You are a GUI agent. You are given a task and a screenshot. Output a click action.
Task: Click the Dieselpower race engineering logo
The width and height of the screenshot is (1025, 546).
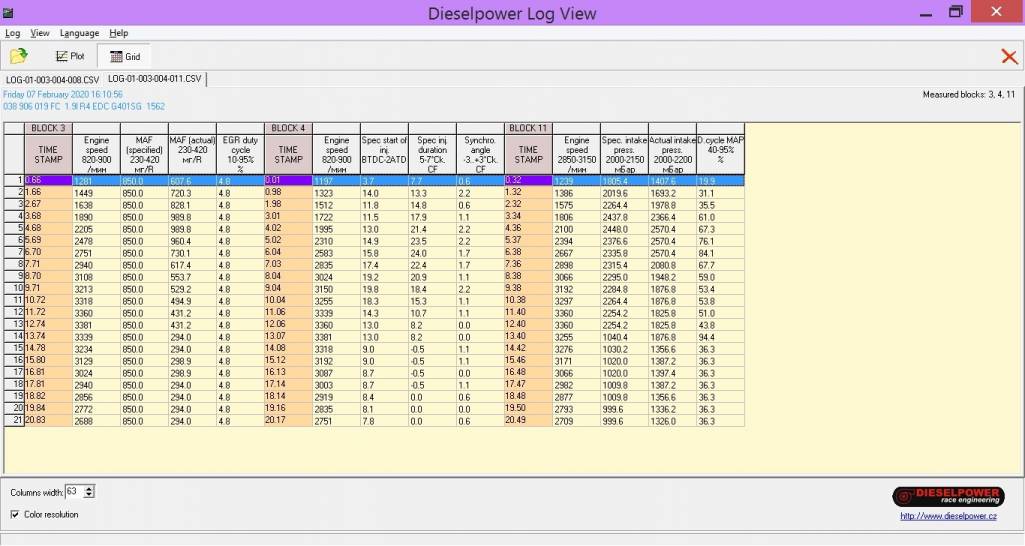tap(944, 496)
